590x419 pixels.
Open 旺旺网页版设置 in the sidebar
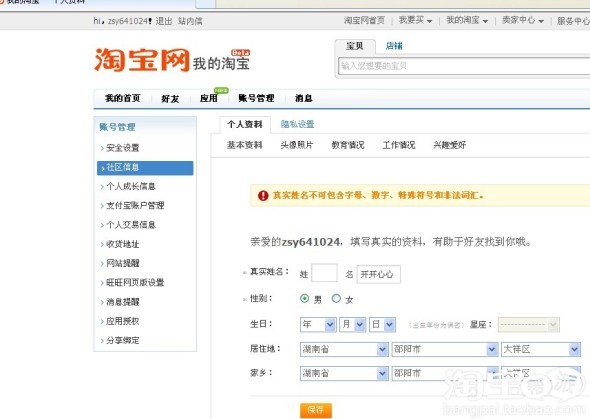(x=135, y=282)
